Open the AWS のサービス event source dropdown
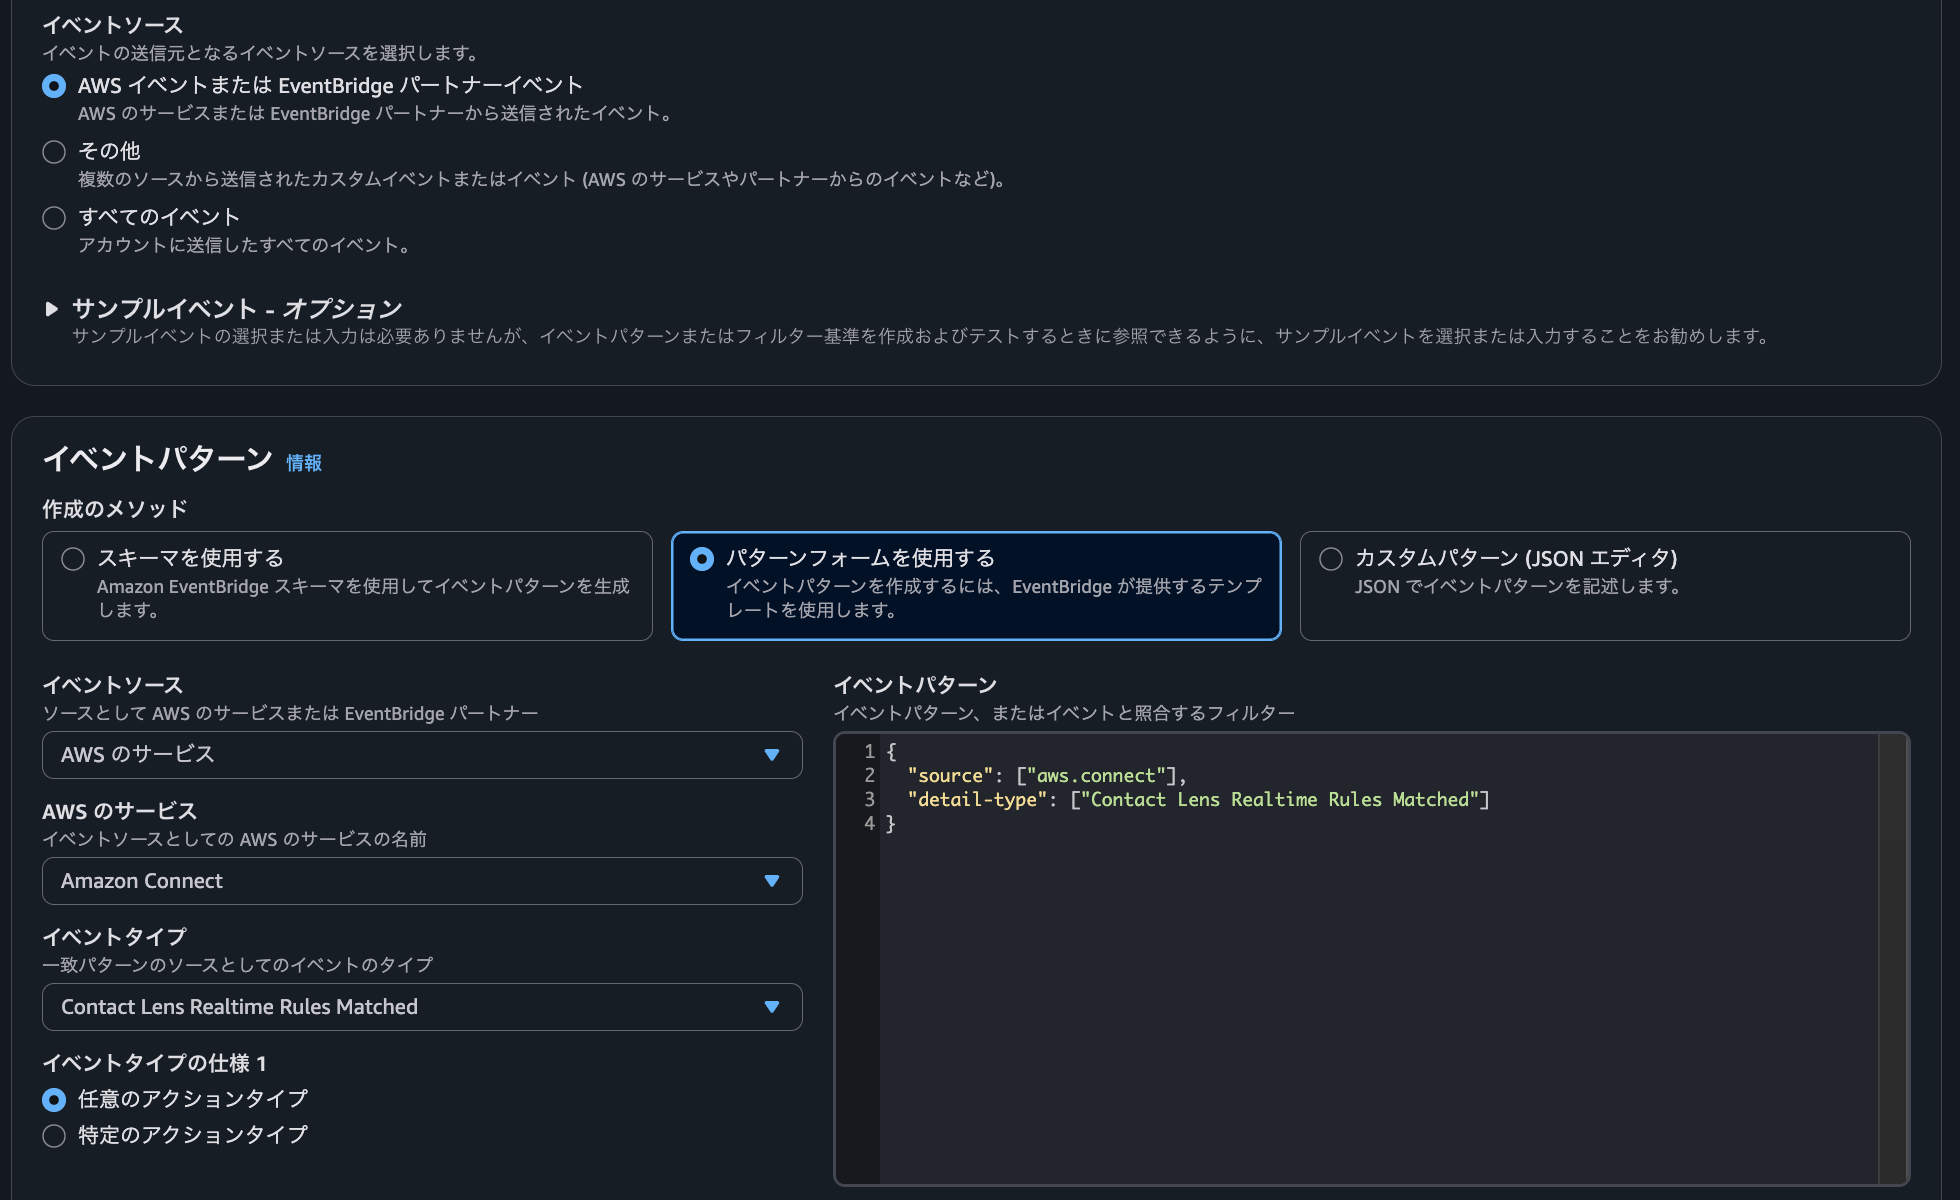This screenshot has width=1960, height=1200. click(421, 755)
